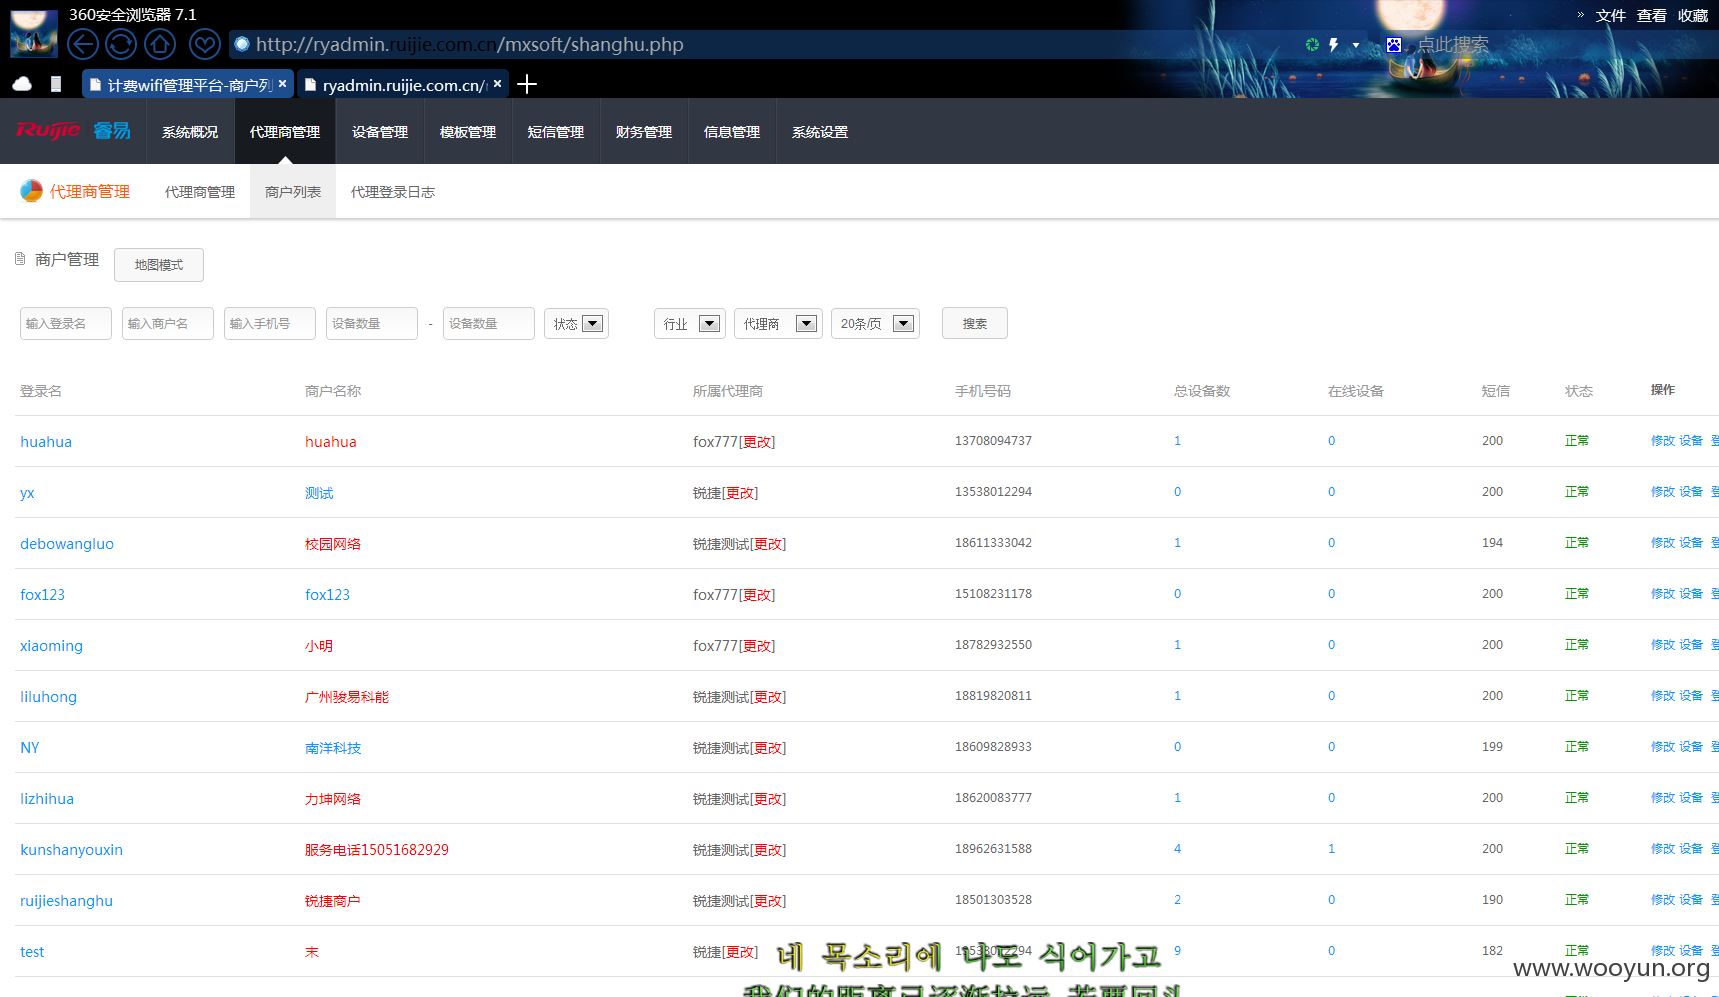Click the 测试 merchant name link
Screen dimensions: 1719x997
[x=319, y=492]
